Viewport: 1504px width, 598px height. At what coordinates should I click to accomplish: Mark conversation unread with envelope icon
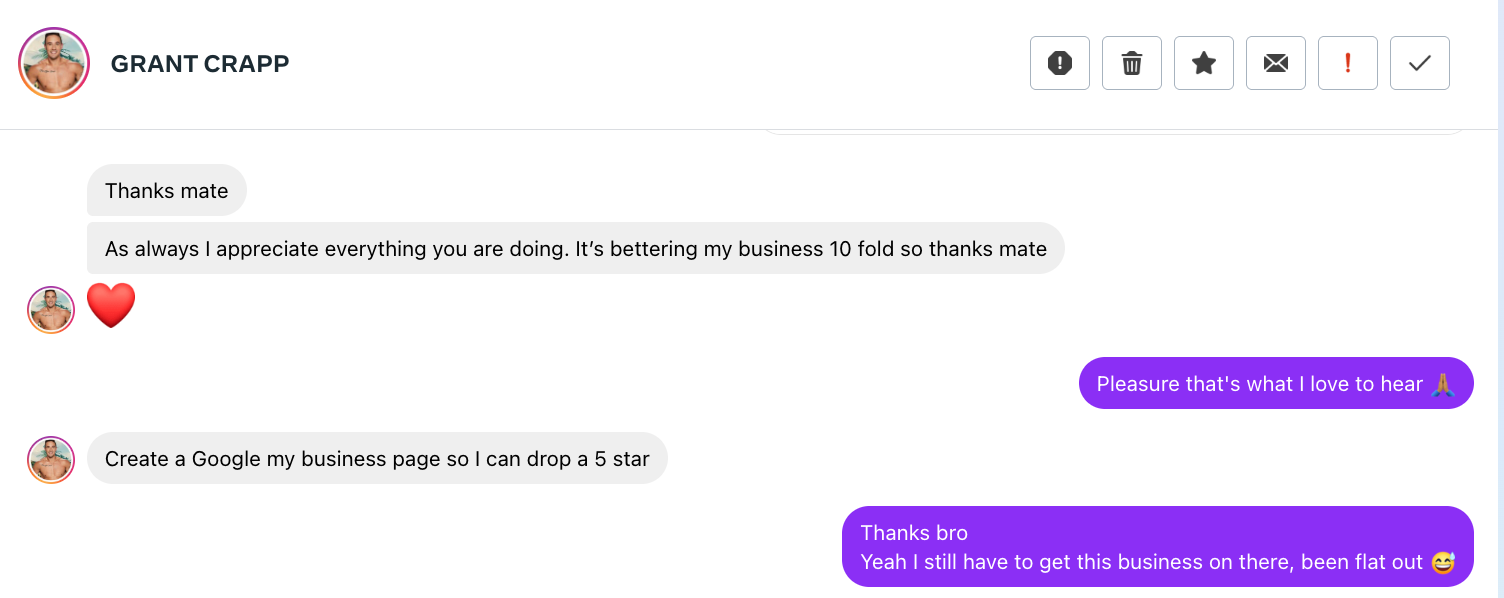coord(1275,63)
